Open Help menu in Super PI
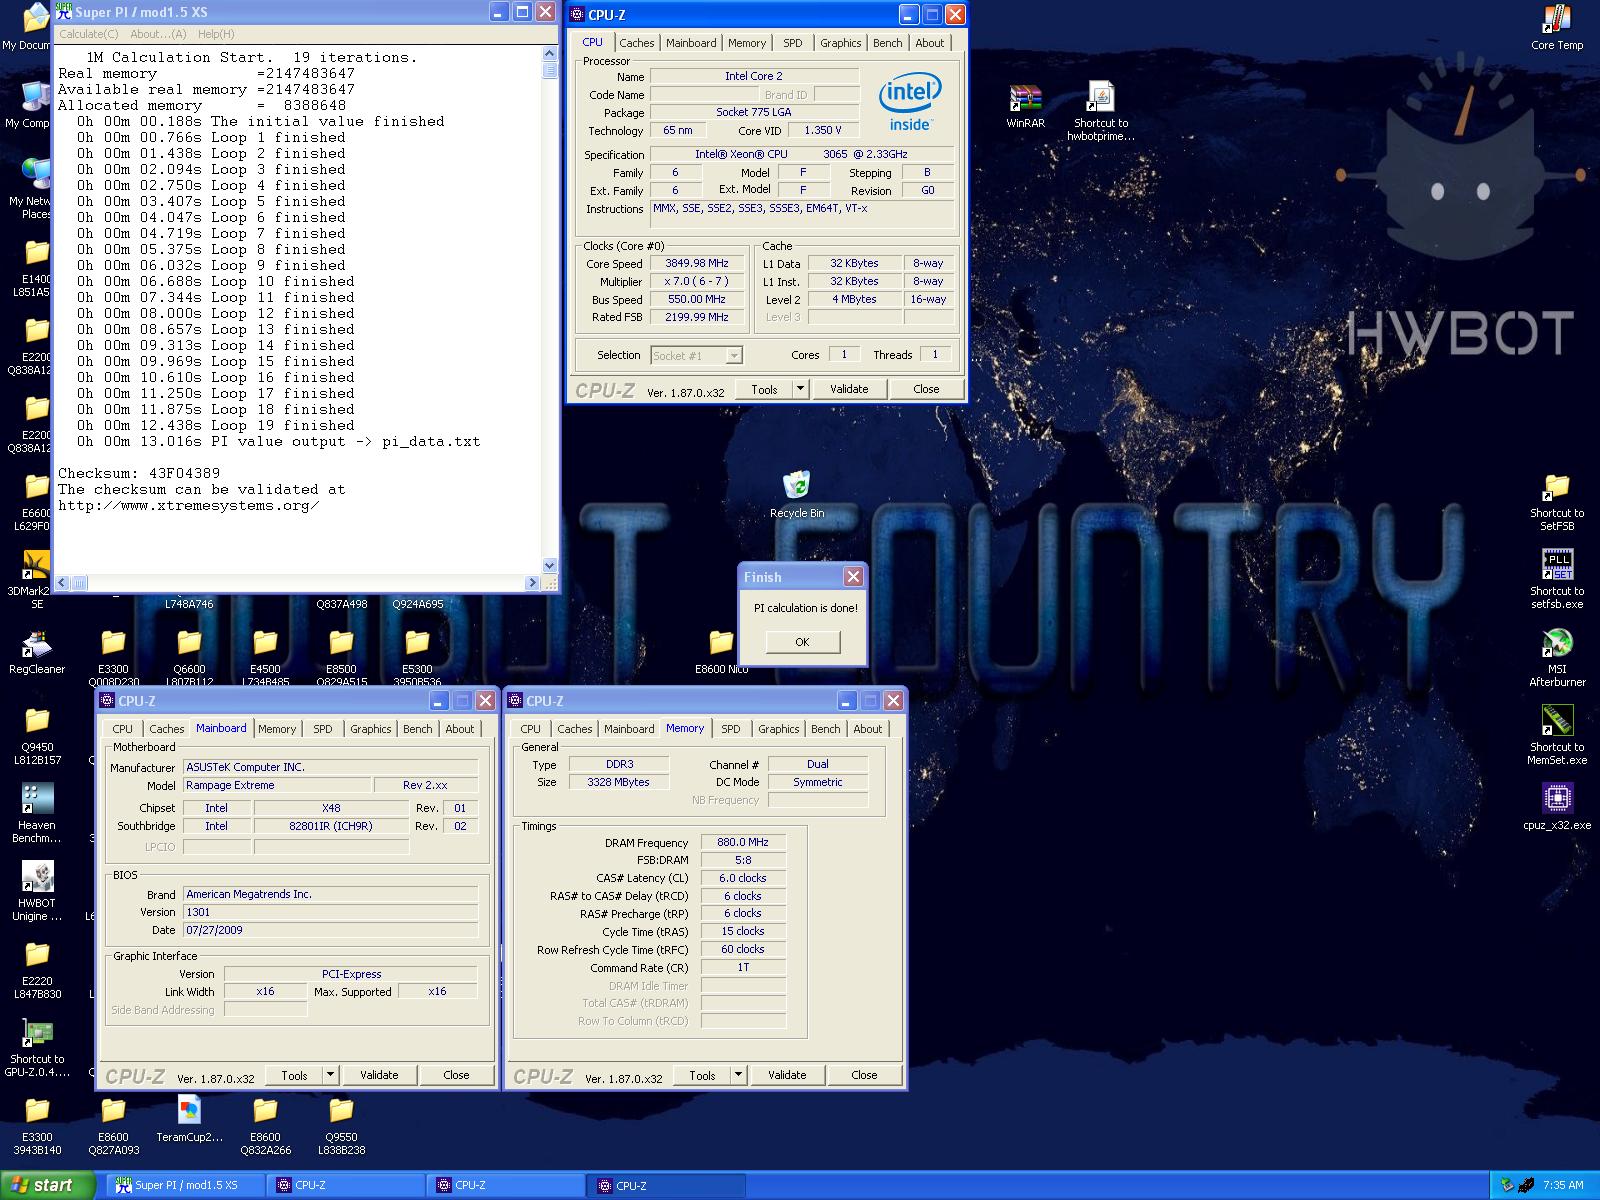 point(215,34)
